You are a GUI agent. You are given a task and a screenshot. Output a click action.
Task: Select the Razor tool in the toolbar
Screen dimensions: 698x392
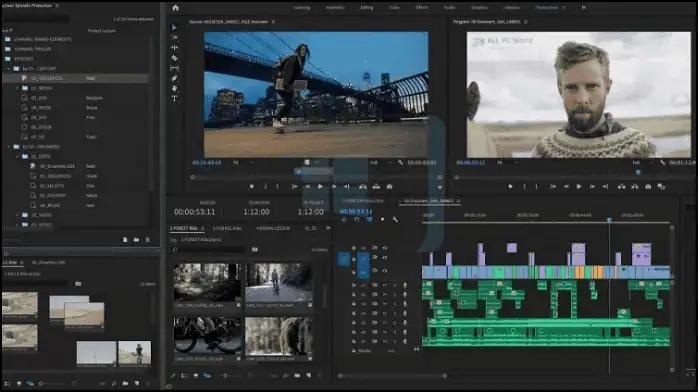174,58
